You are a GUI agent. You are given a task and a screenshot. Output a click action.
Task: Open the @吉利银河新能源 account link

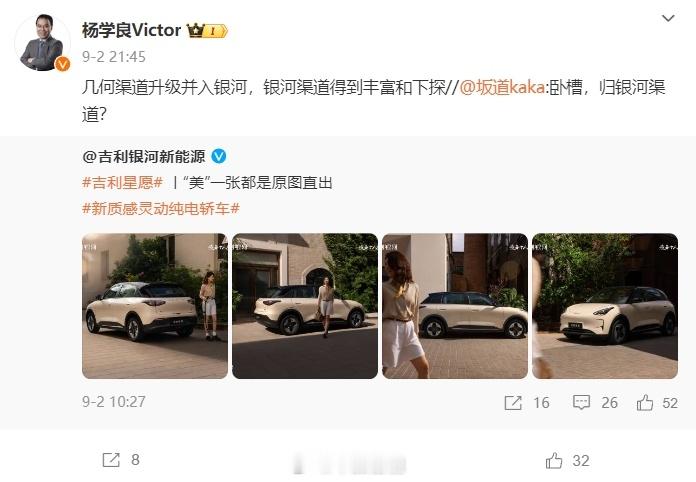click(x=144, y=156)
